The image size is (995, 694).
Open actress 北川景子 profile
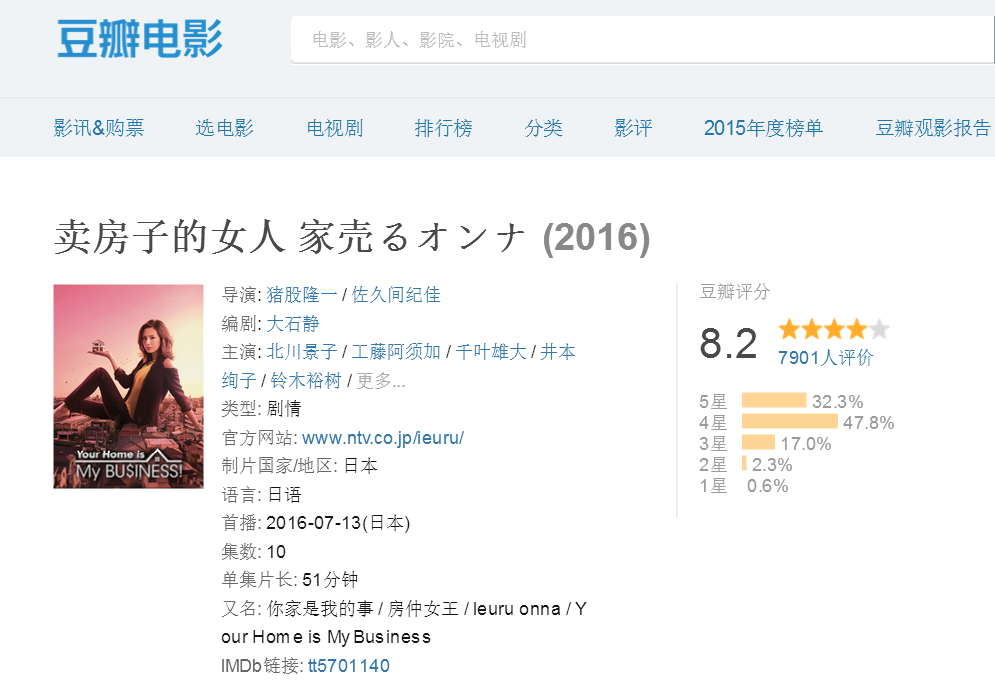pyautogui.click(x=301, y=352)
